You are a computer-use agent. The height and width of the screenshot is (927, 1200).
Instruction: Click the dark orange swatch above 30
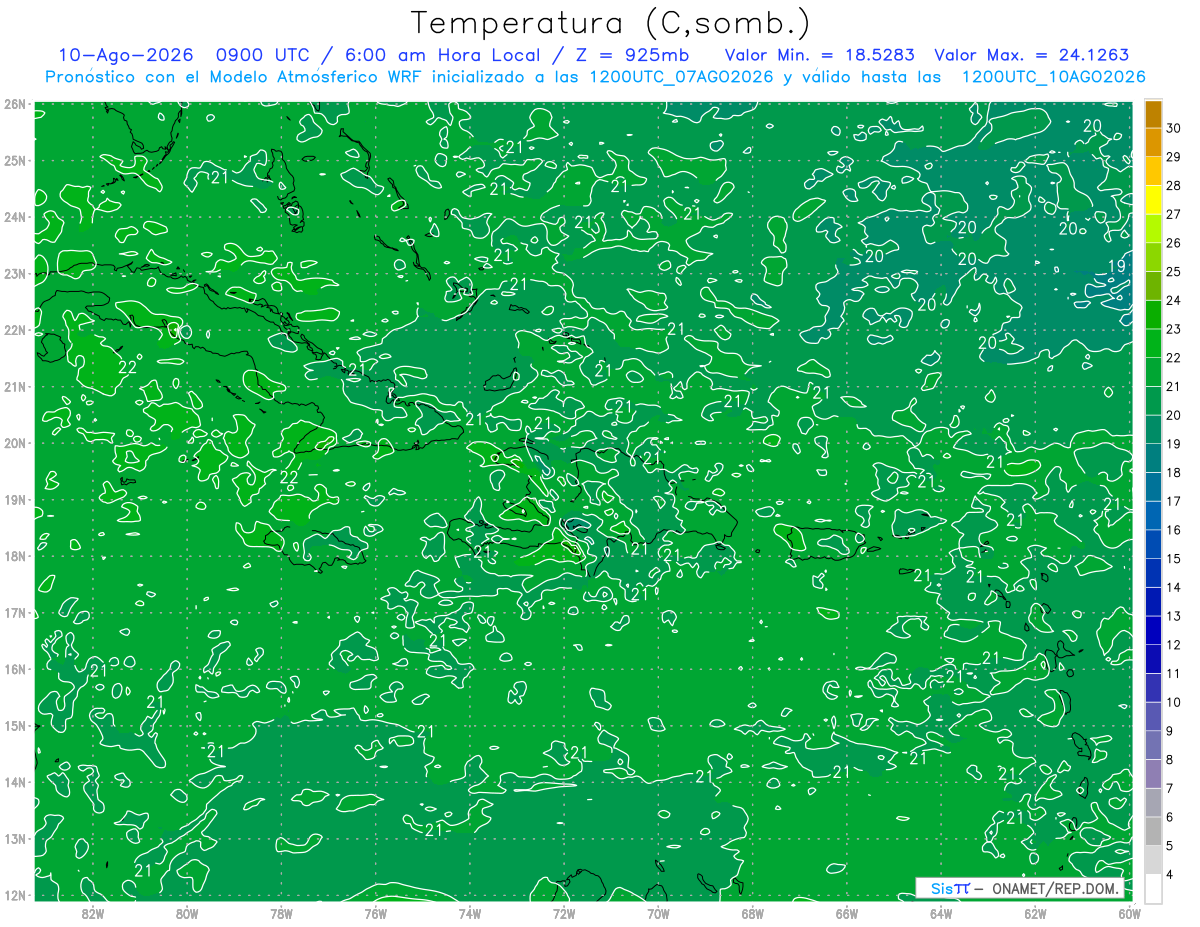pyautogui.click(x=1153, y=113)
